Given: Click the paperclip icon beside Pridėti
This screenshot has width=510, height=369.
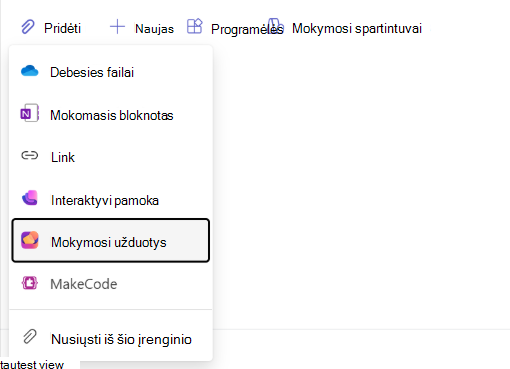Looking at the screenshot, I should [x=28, y=27].
